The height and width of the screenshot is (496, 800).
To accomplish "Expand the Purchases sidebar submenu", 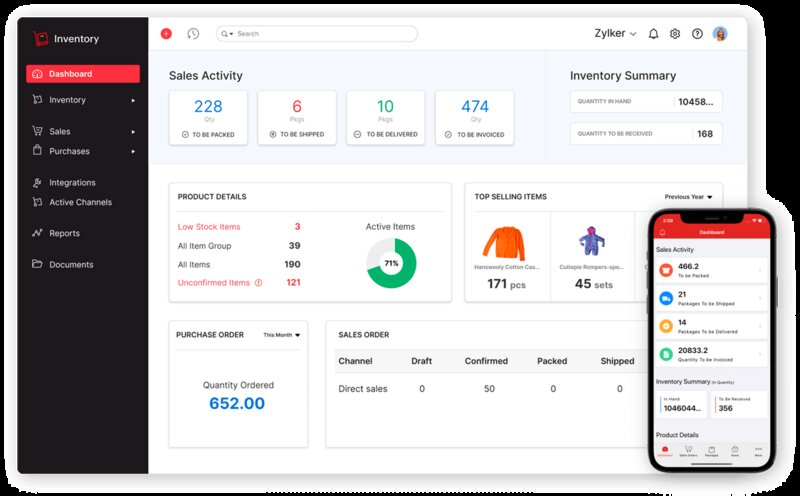I will coord(133,152).
